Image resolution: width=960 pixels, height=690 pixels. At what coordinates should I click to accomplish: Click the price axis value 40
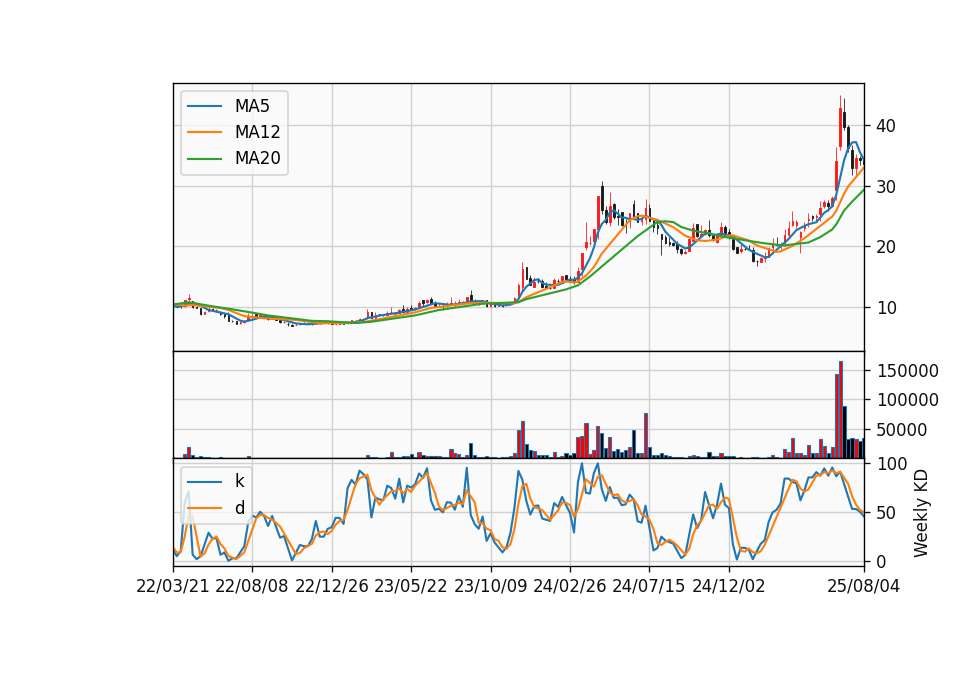pos(886,126)
